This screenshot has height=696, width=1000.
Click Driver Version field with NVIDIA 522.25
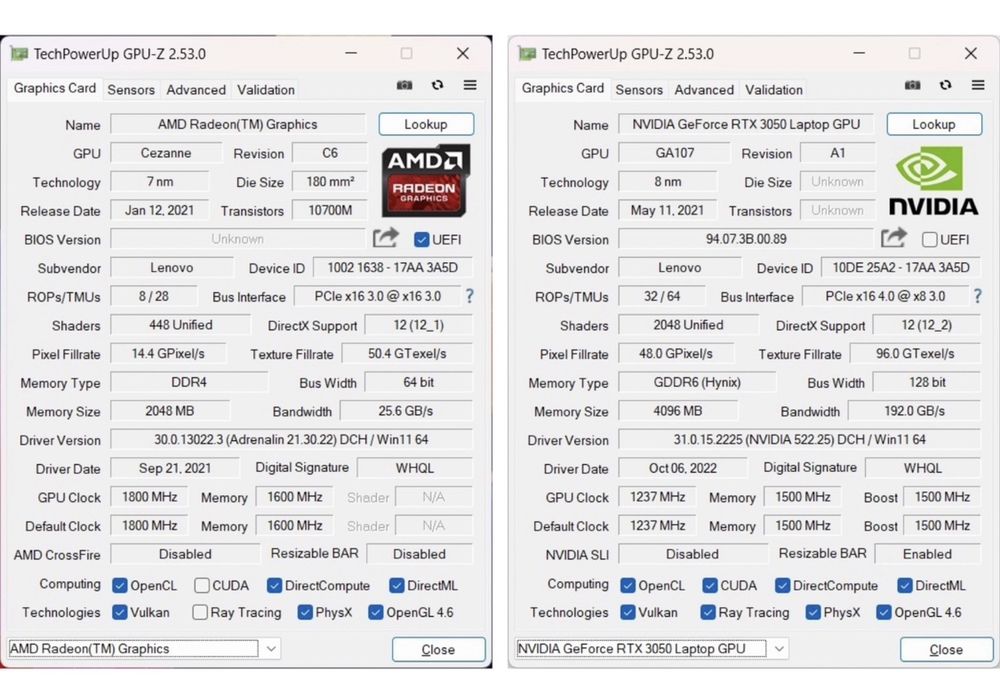(800, 440)
